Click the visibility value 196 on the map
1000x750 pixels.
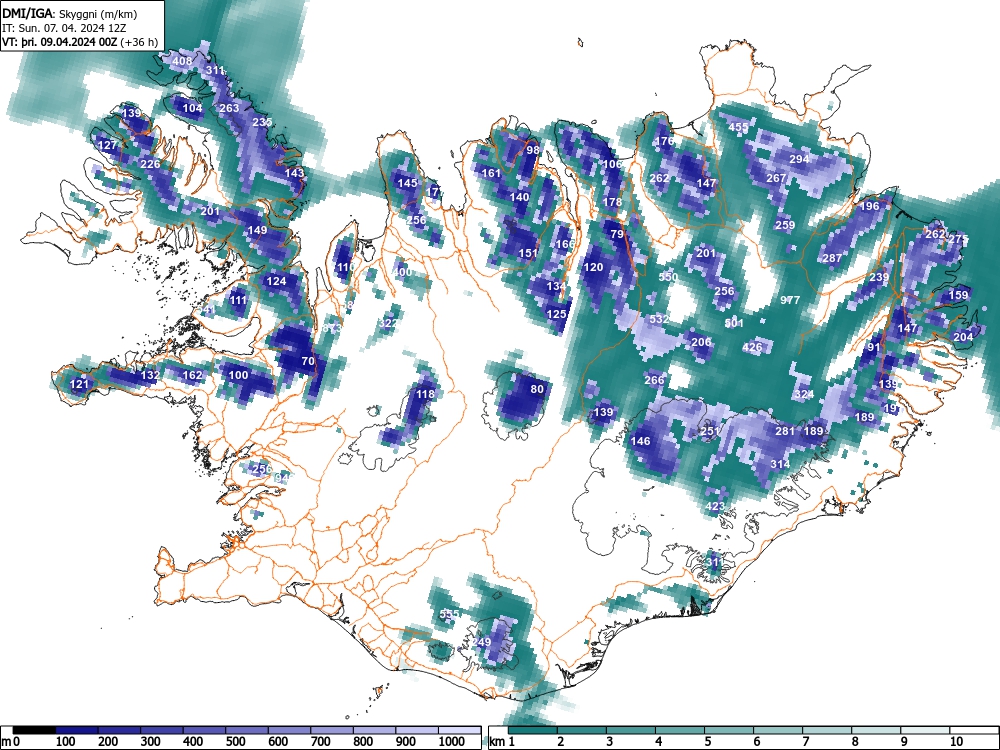coord(869,206)
